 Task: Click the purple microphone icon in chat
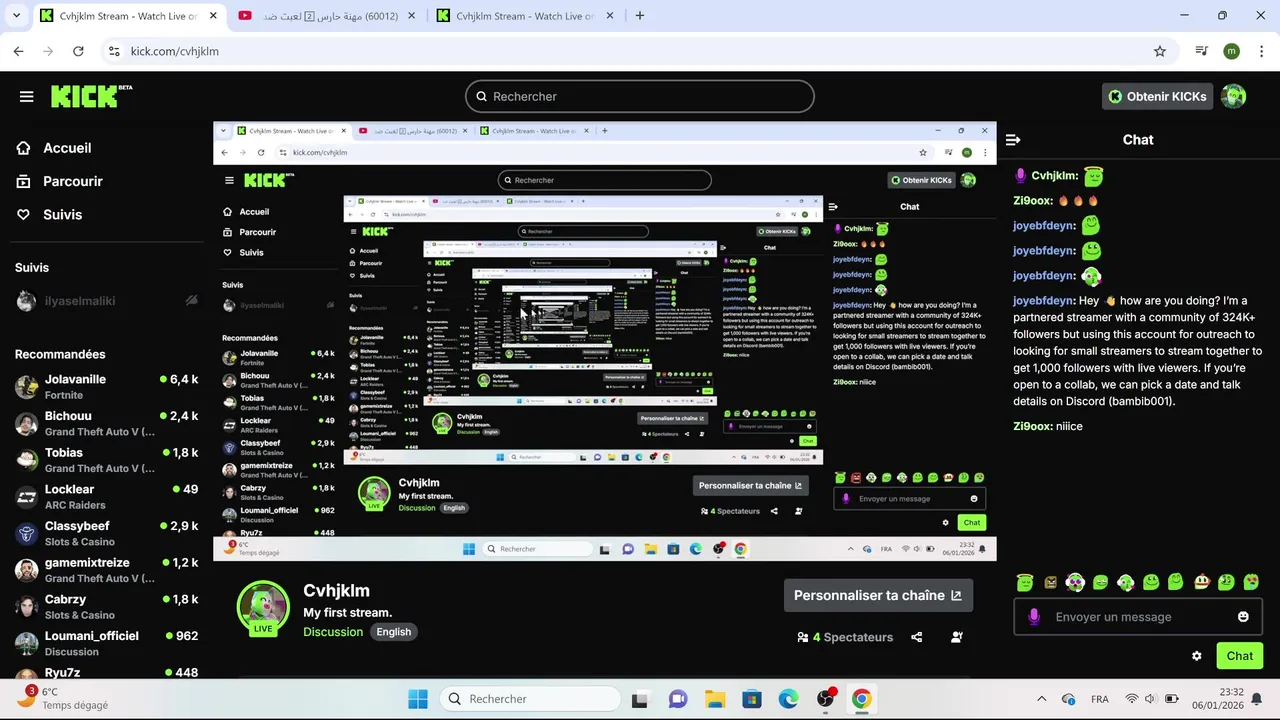[x=1034, y=617]
